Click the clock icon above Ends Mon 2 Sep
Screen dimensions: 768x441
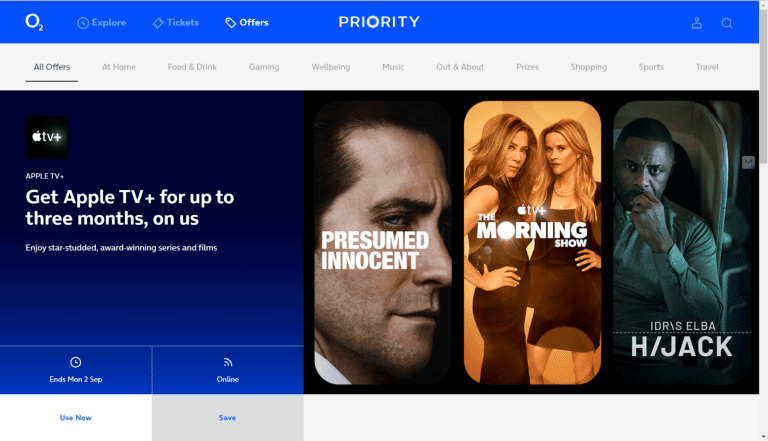pos(75,362)
